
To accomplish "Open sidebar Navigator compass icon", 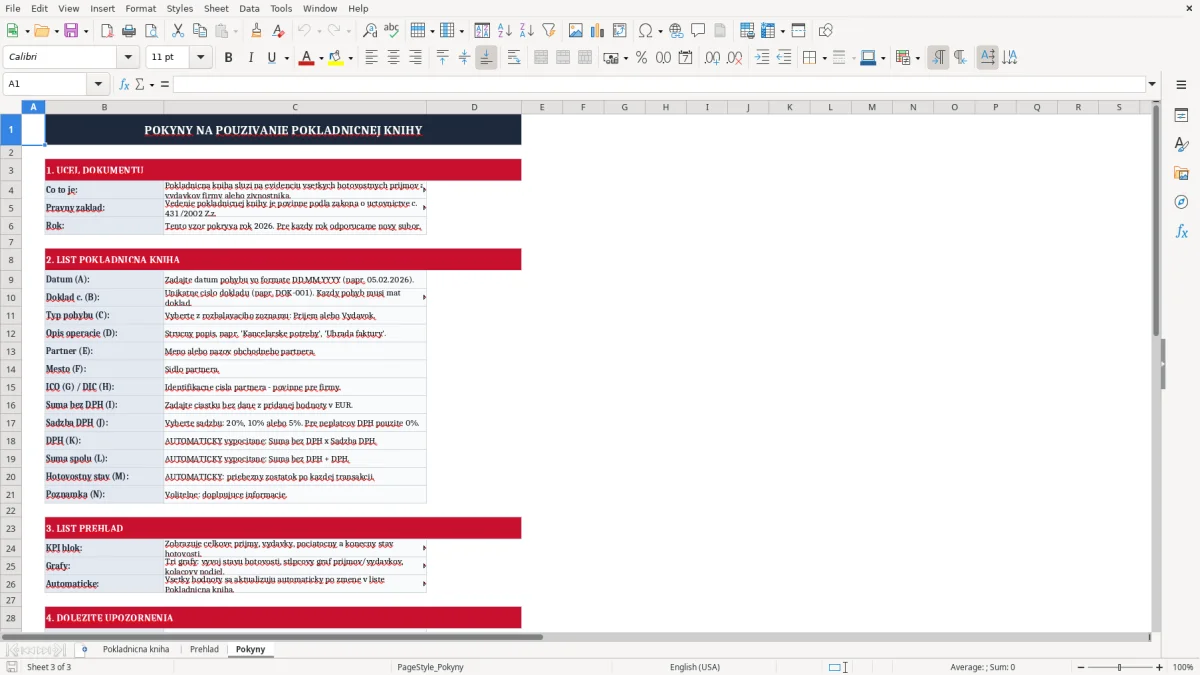I will coord(1181,203).
